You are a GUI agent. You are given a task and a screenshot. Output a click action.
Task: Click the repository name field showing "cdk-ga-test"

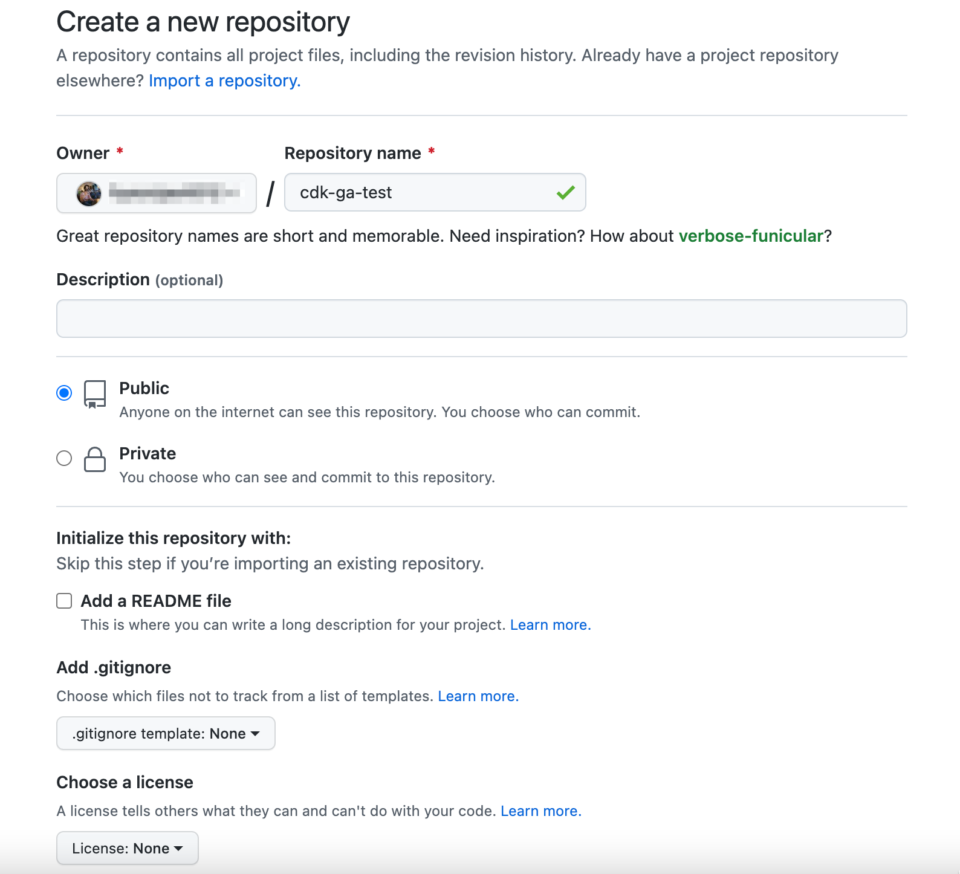pos(420,192)
